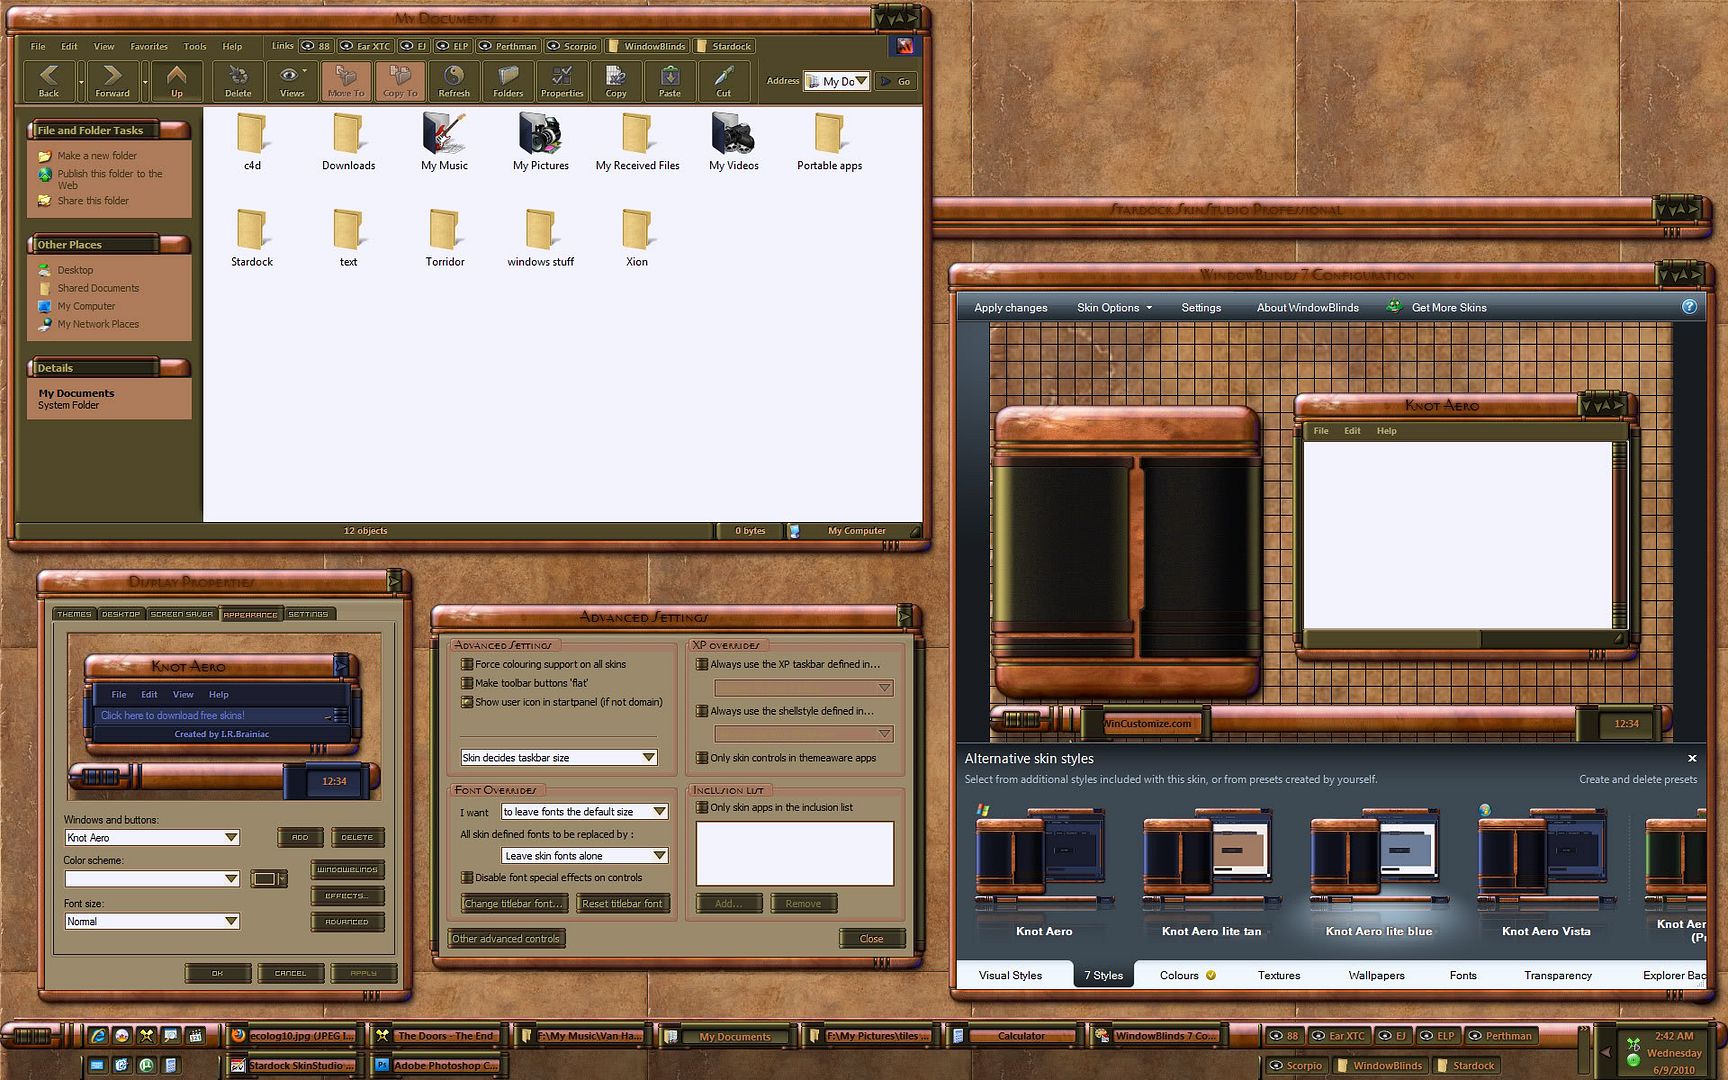1728x1080 pixels.
Task: Open the Leave skin fonts alone dropdown
Action: point(584,856)
